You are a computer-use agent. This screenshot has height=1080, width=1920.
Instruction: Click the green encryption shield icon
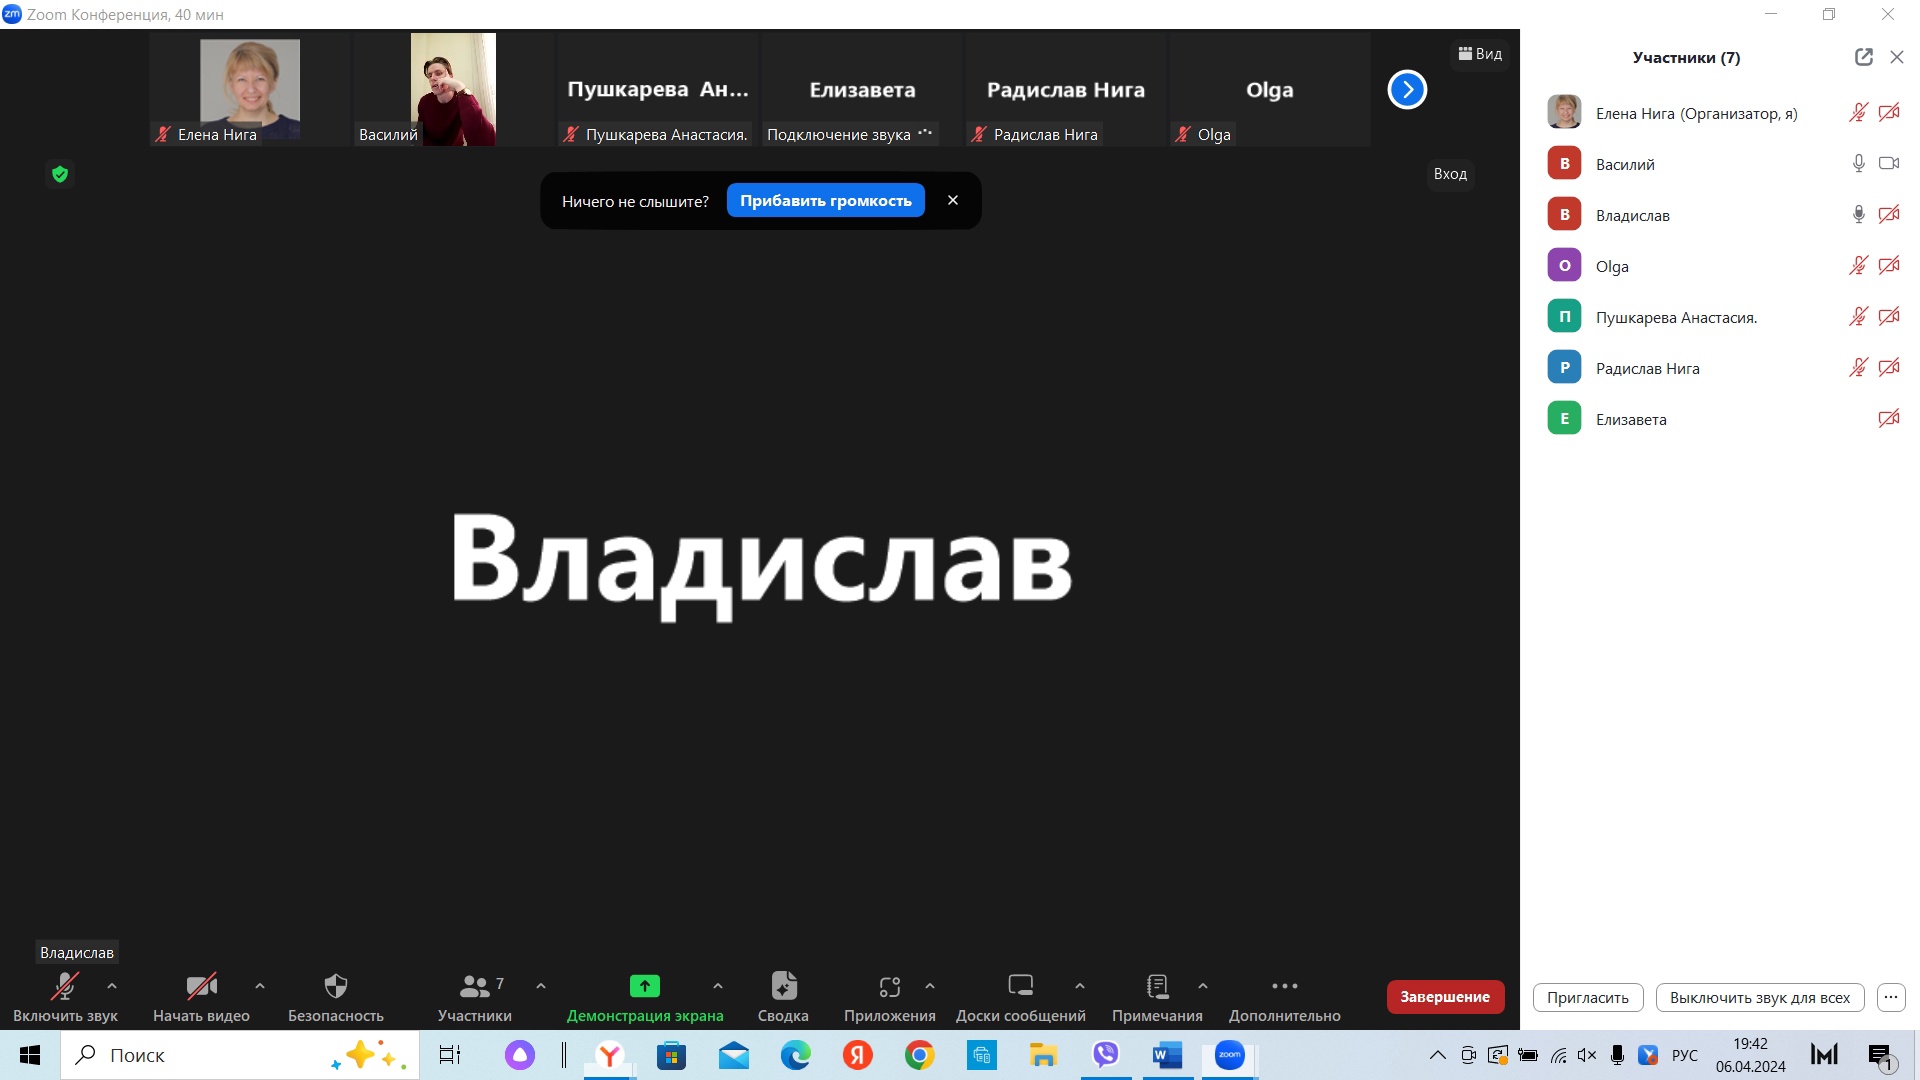click(x=60, y=174)
